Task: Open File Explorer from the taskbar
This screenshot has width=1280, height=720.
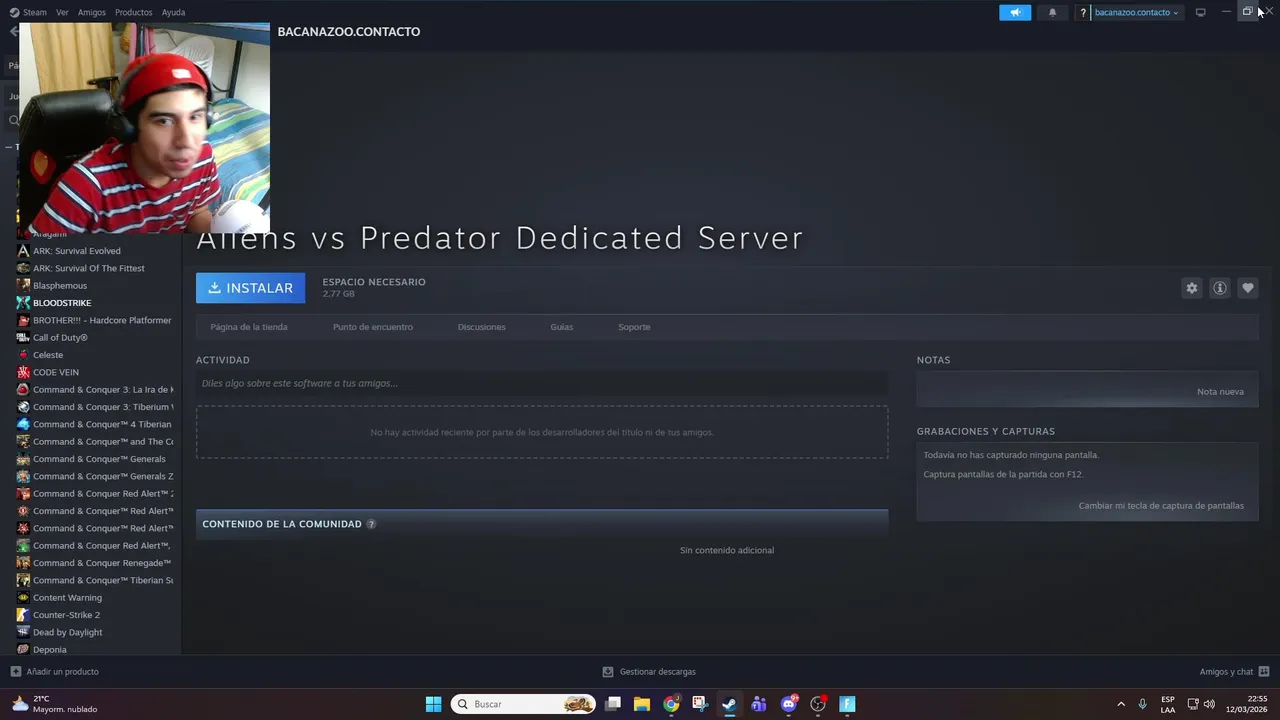Action: click(x=642, y=704)
